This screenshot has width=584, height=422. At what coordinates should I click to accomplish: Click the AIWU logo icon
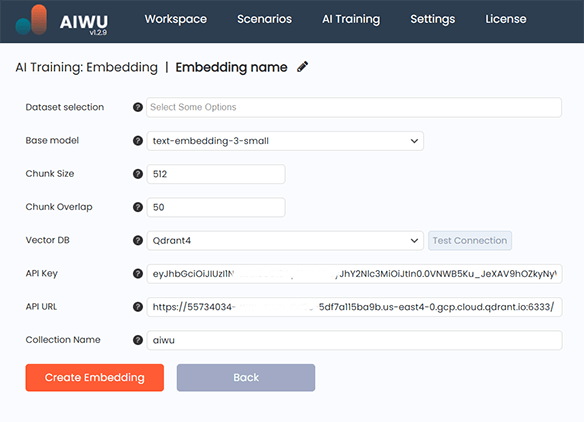31,20
